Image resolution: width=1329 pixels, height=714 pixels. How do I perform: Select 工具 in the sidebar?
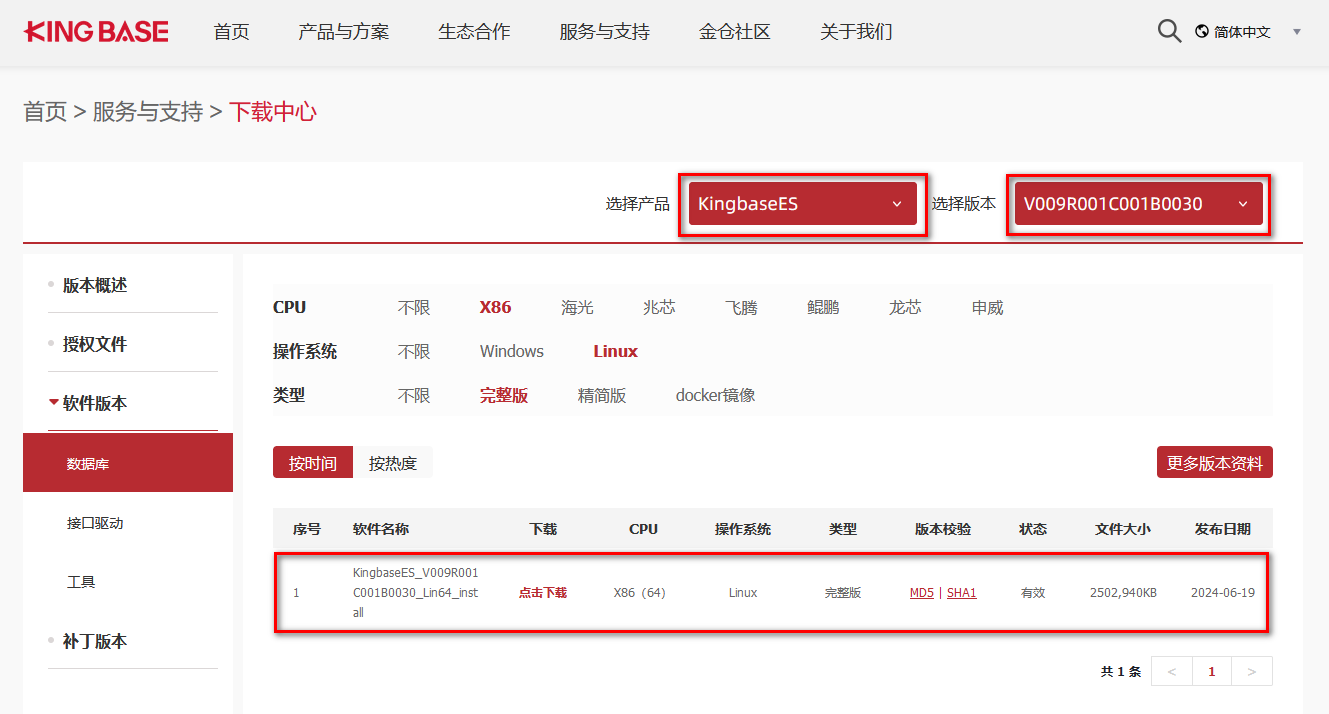81,581
